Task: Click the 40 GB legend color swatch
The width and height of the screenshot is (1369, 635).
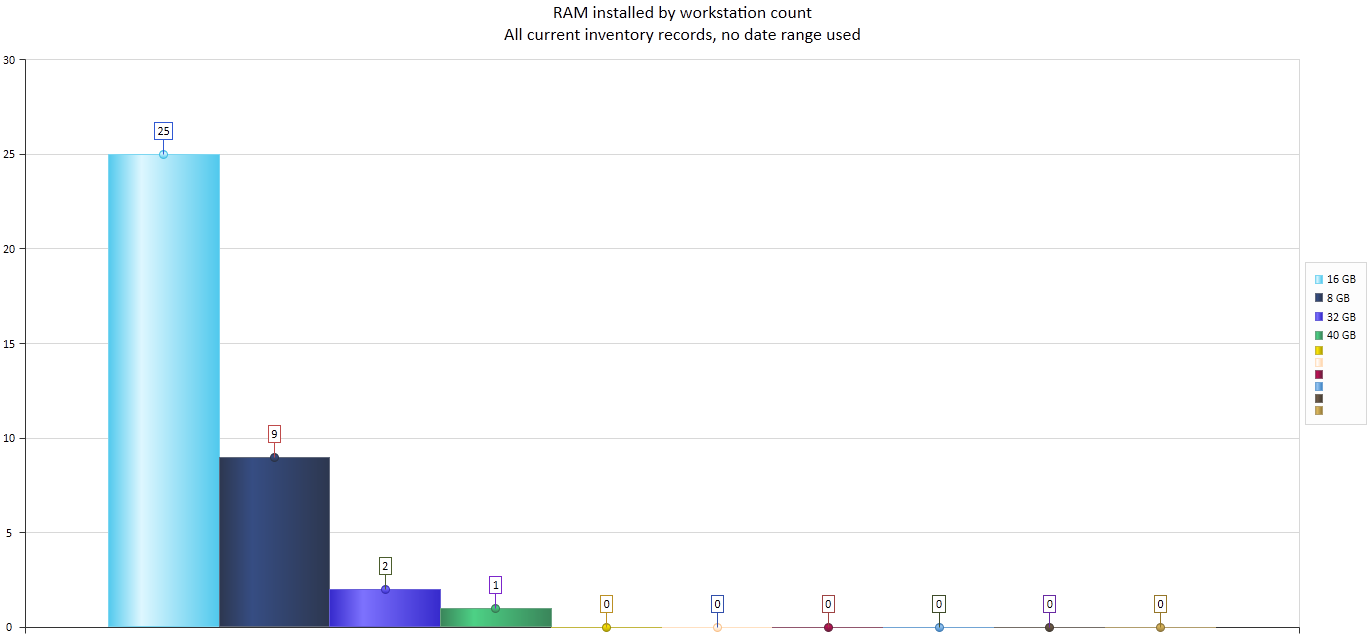Action: (1319, 335)
